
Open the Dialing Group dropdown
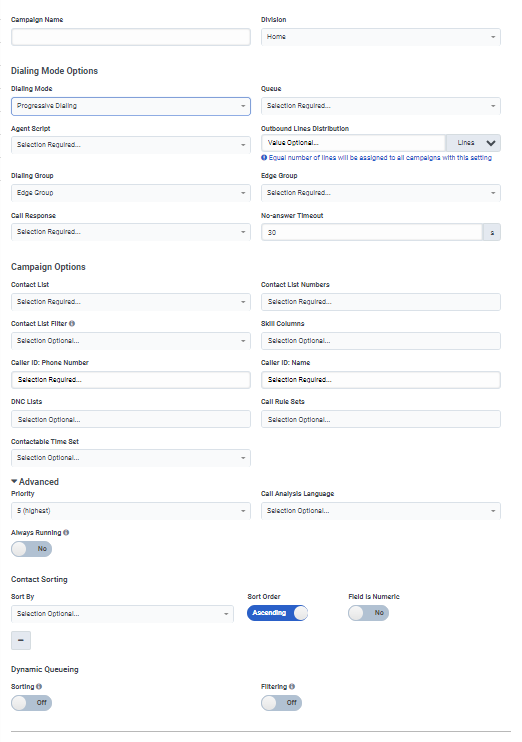131,193
